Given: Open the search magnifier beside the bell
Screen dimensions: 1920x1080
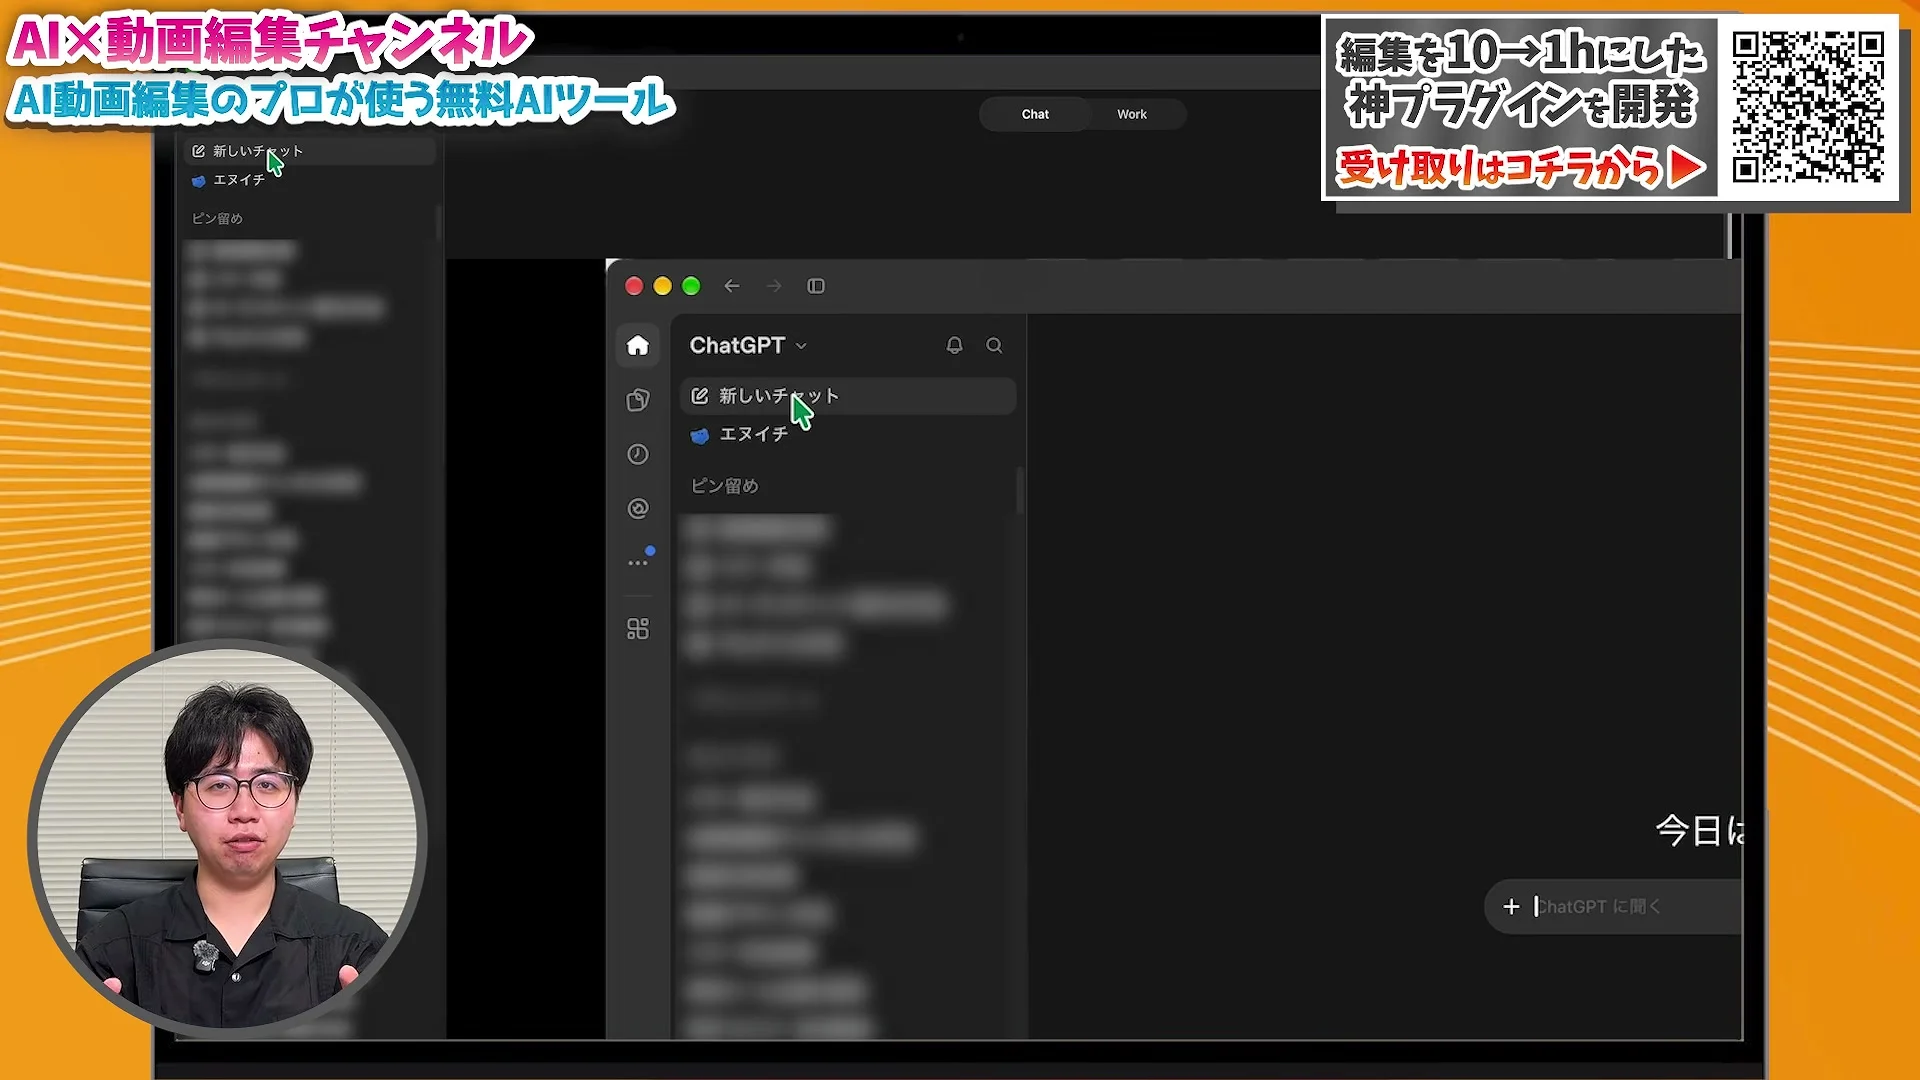Looking at the screenshot, I should pyautogui.click(x=994, y=345).
